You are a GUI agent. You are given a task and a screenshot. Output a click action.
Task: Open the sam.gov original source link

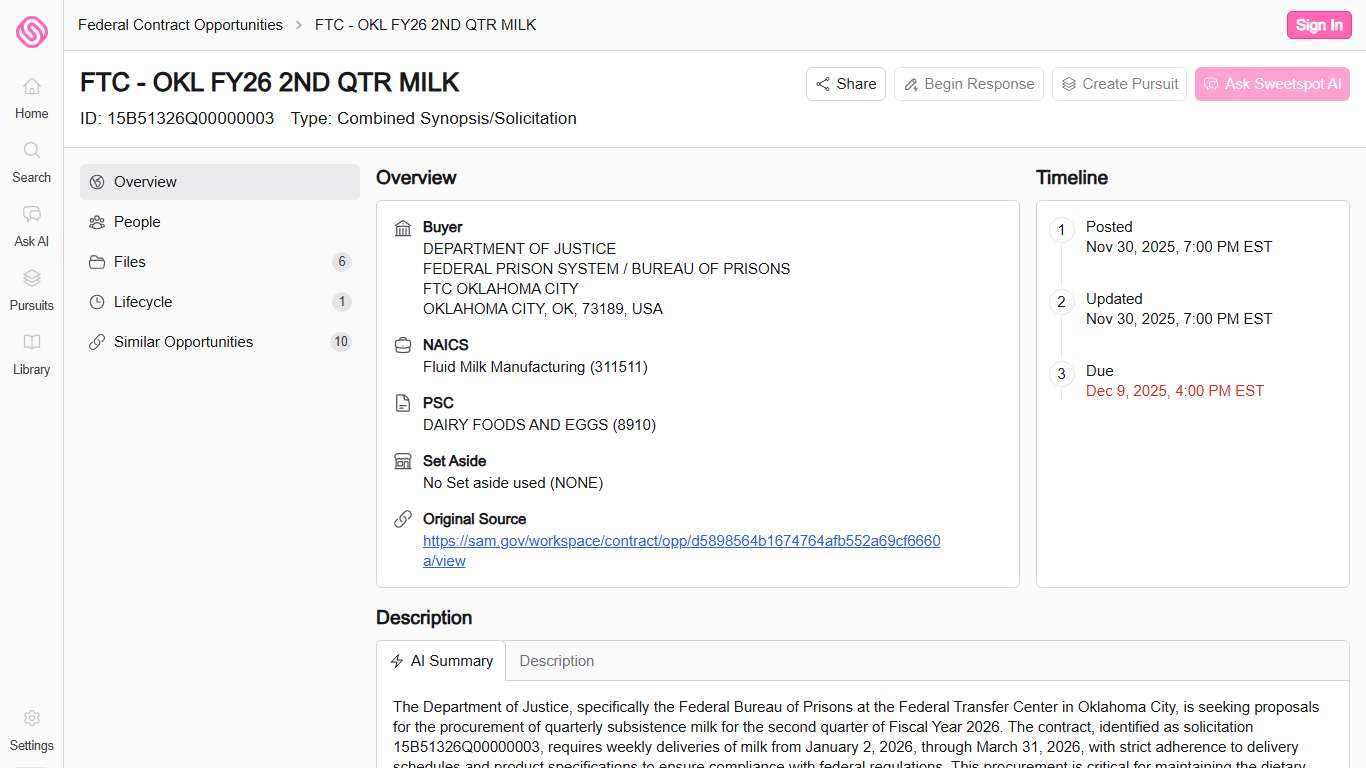click(x=681, y=541)
